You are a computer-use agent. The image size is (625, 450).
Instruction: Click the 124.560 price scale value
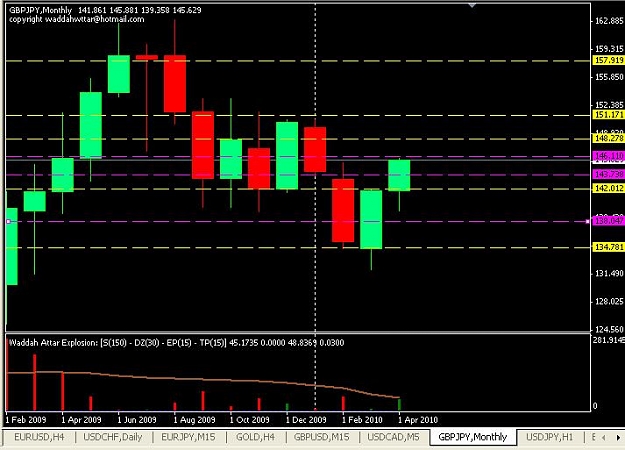(609, 330)
